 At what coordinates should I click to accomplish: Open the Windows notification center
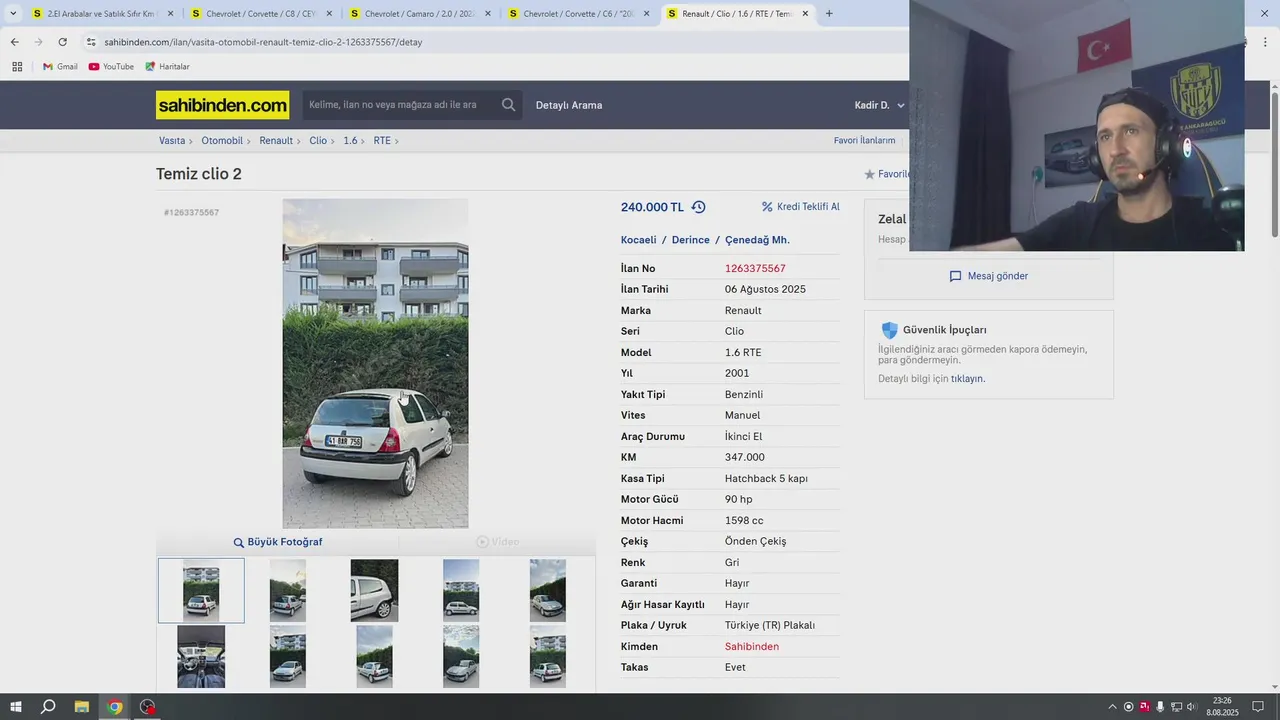click(x=1259, y=707)
